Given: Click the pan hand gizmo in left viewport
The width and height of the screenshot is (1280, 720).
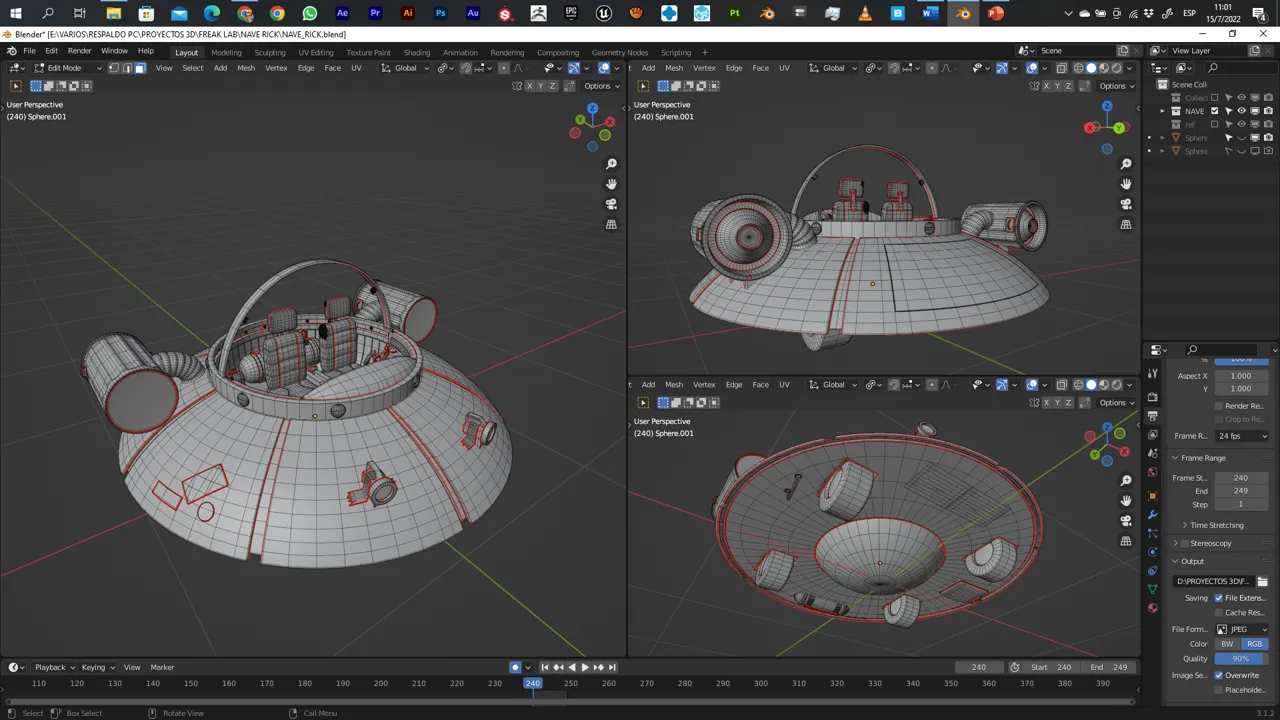Looking at the screenshot, I should pos(611,184).
